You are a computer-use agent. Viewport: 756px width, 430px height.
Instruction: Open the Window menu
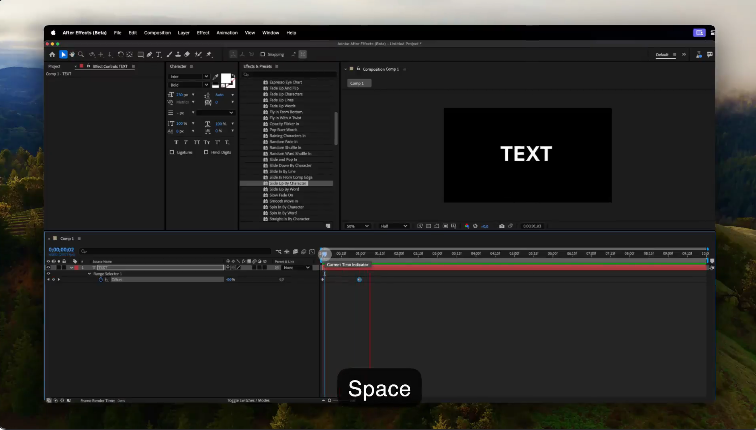[270, 33]
